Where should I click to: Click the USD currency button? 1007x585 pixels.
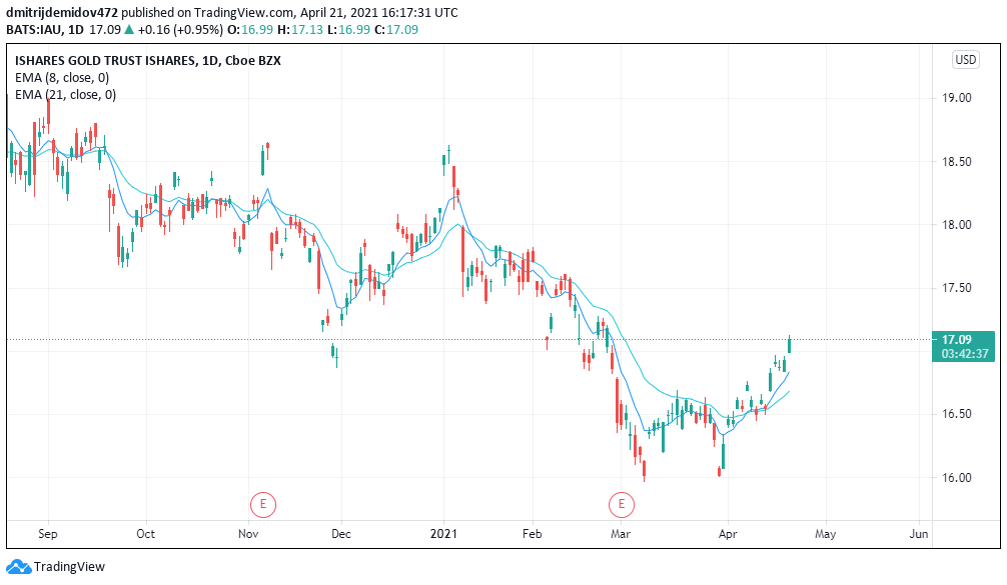(x=965, y=60)
